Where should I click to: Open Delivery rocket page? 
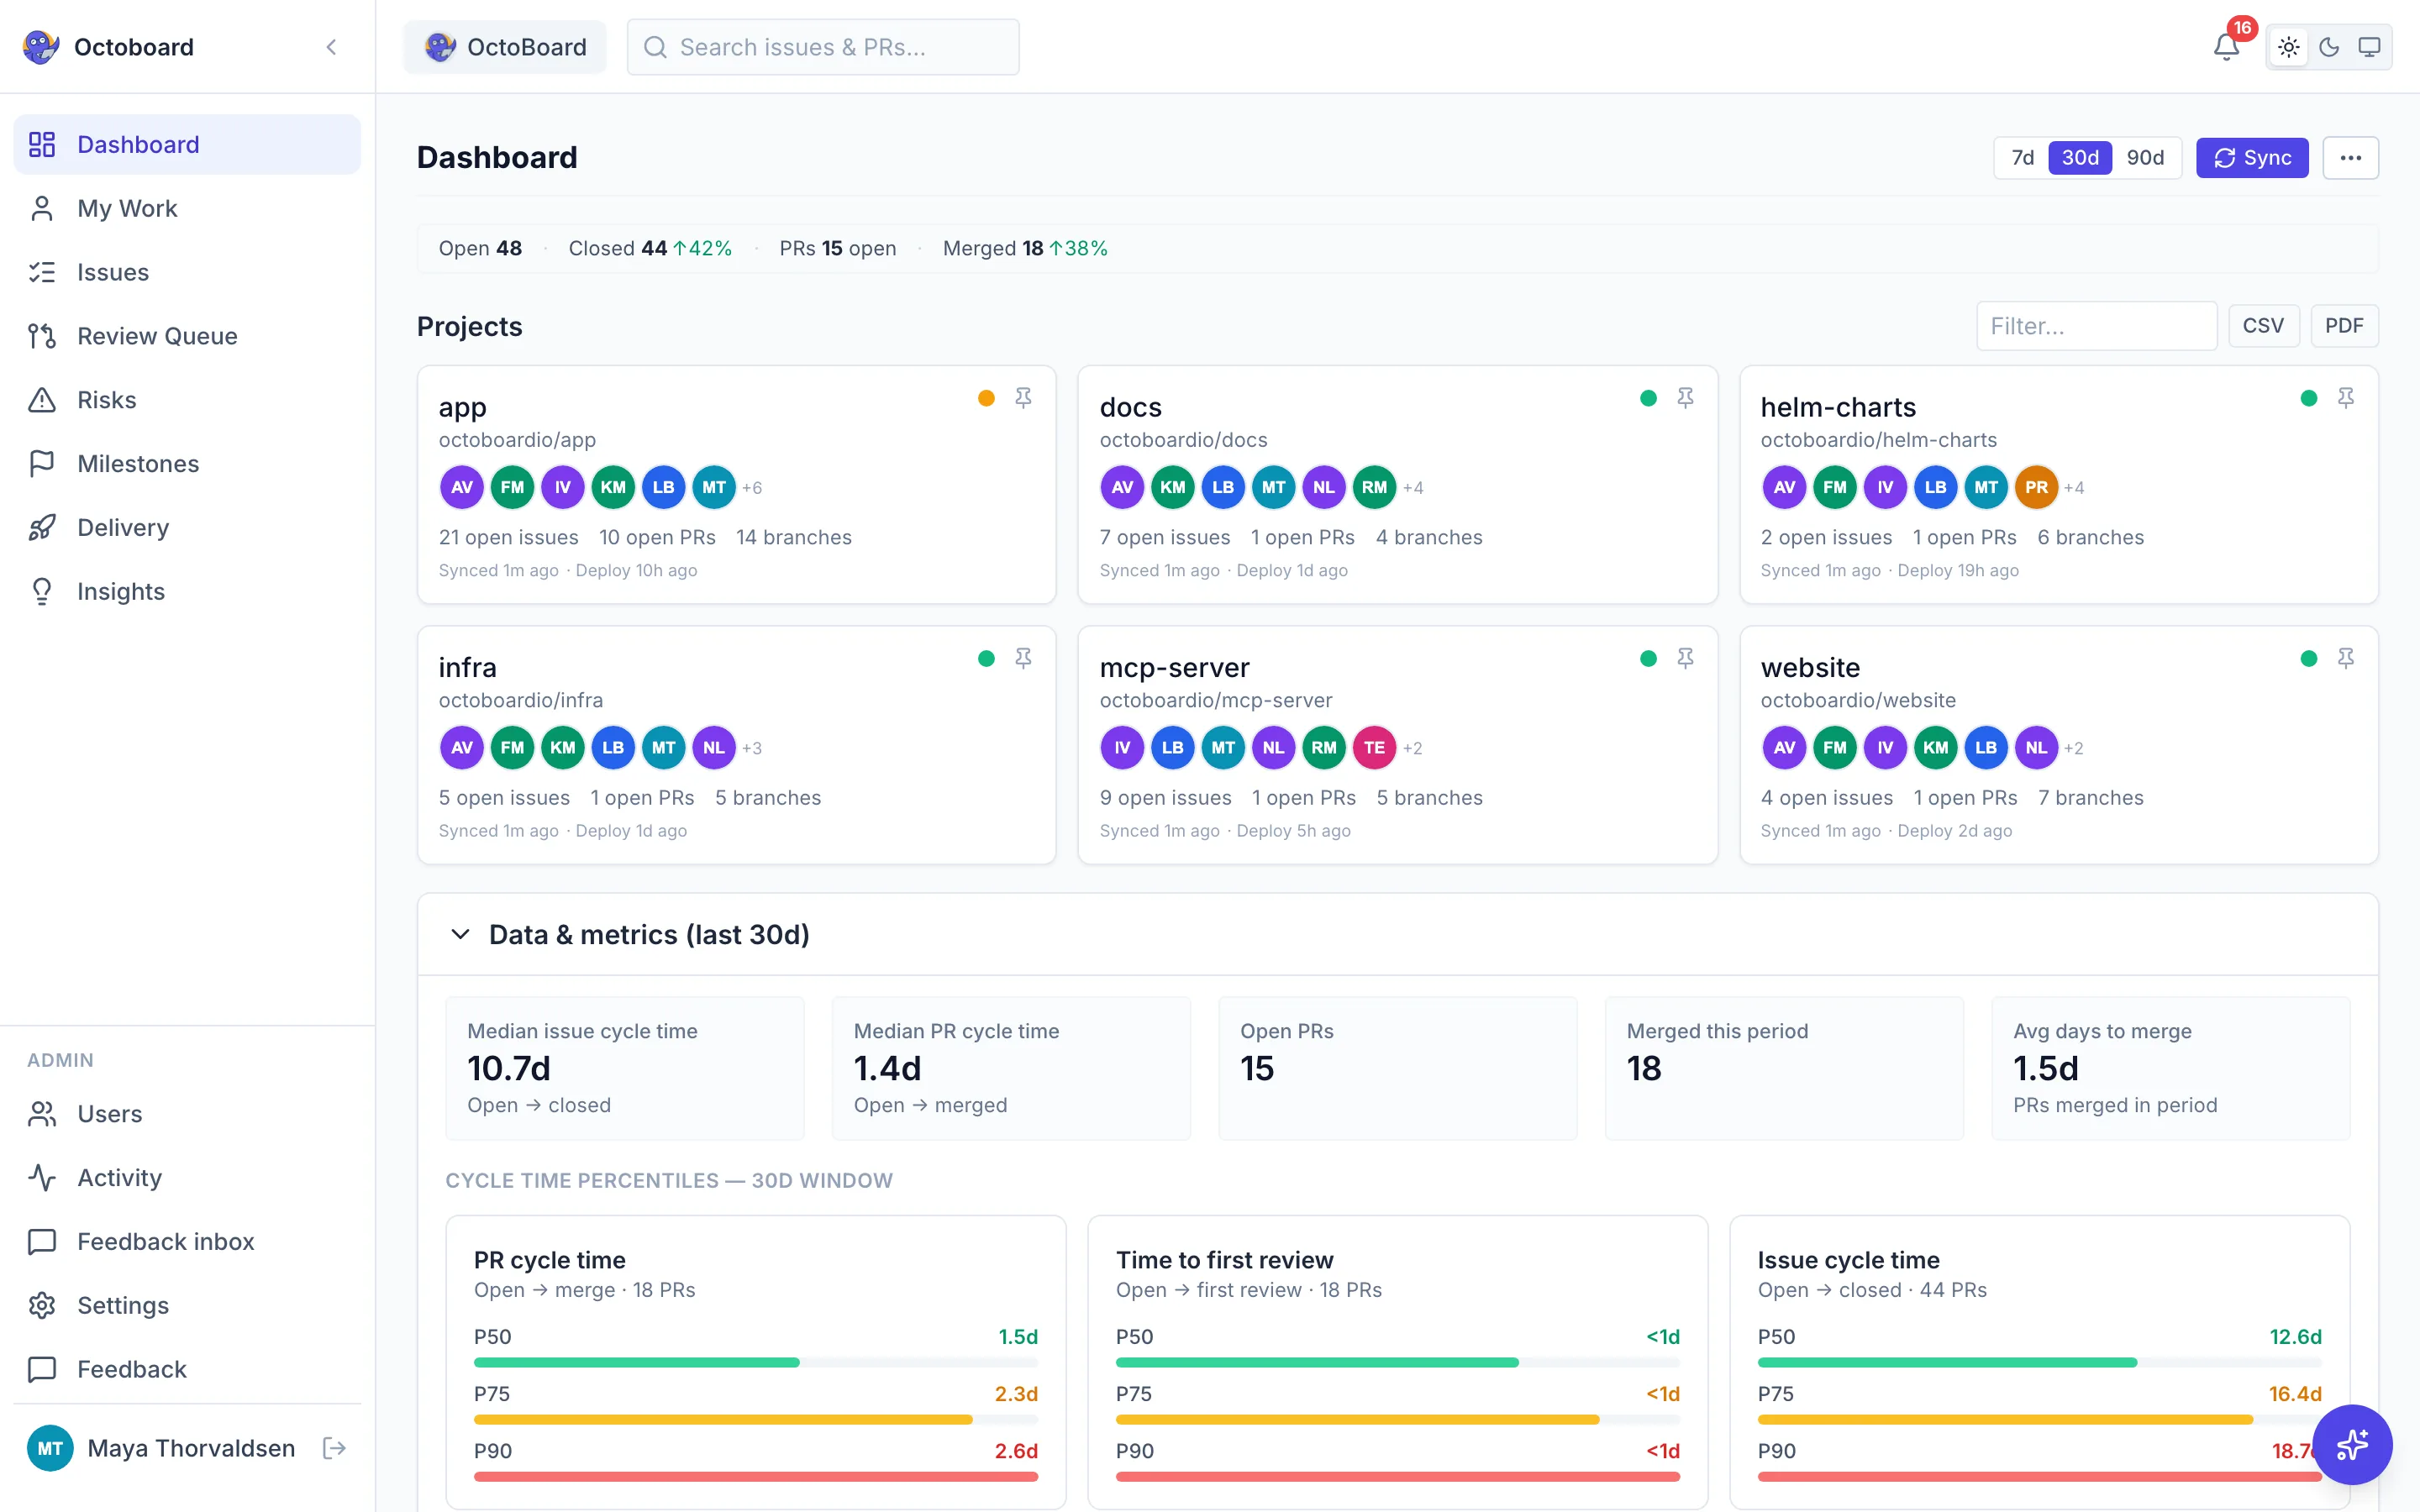point(187,528)
